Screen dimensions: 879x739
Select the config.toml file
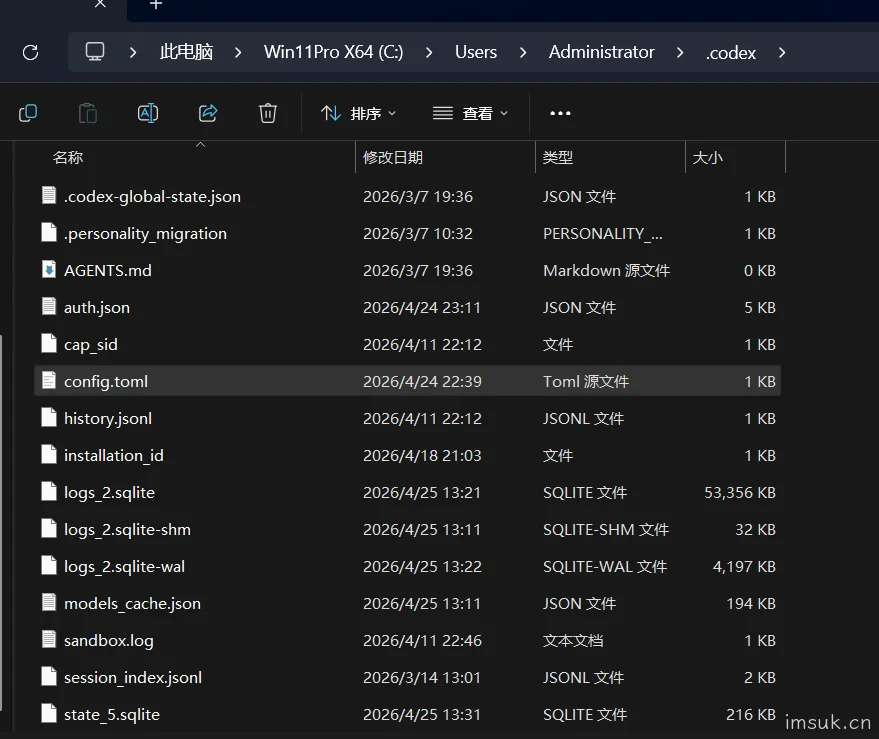coord(407,381)
